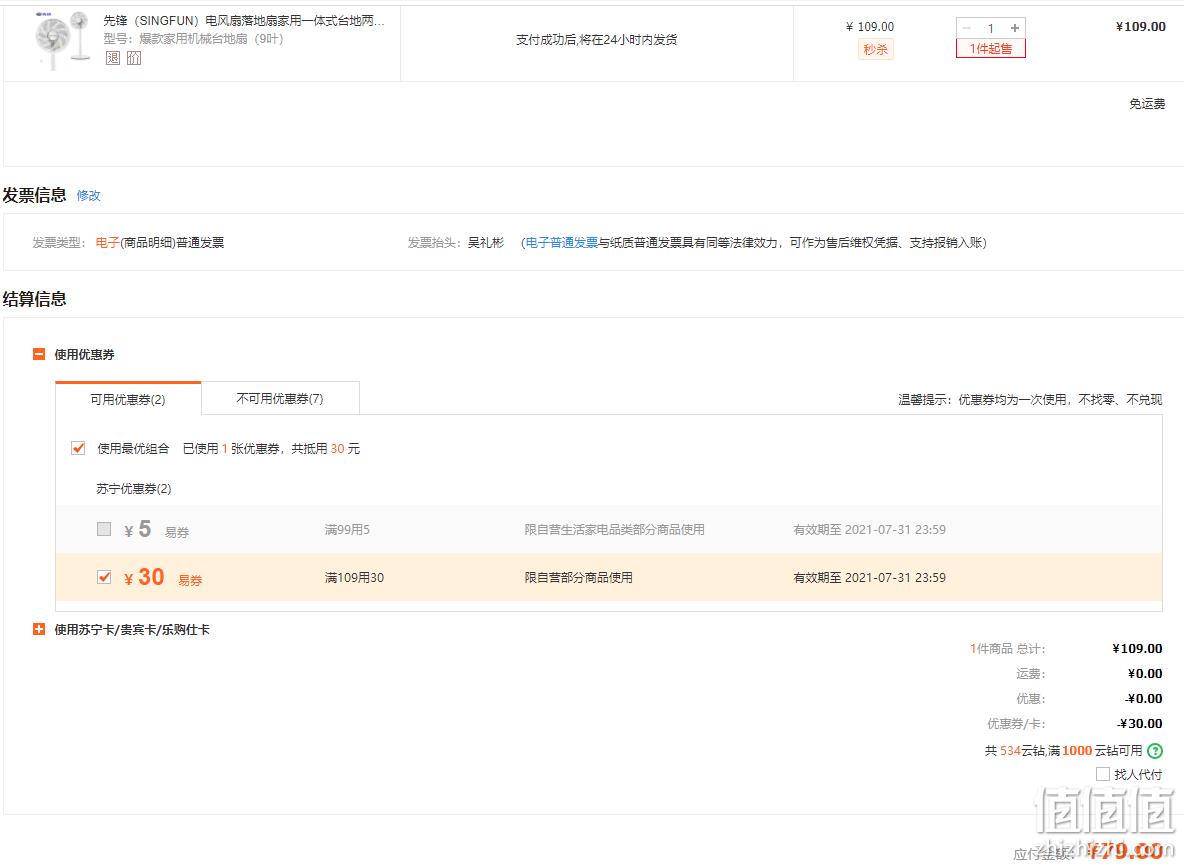Click the 满99用5 coupon condition
The height and width of the screenshot is (866, 1184).
coord(347,529)
